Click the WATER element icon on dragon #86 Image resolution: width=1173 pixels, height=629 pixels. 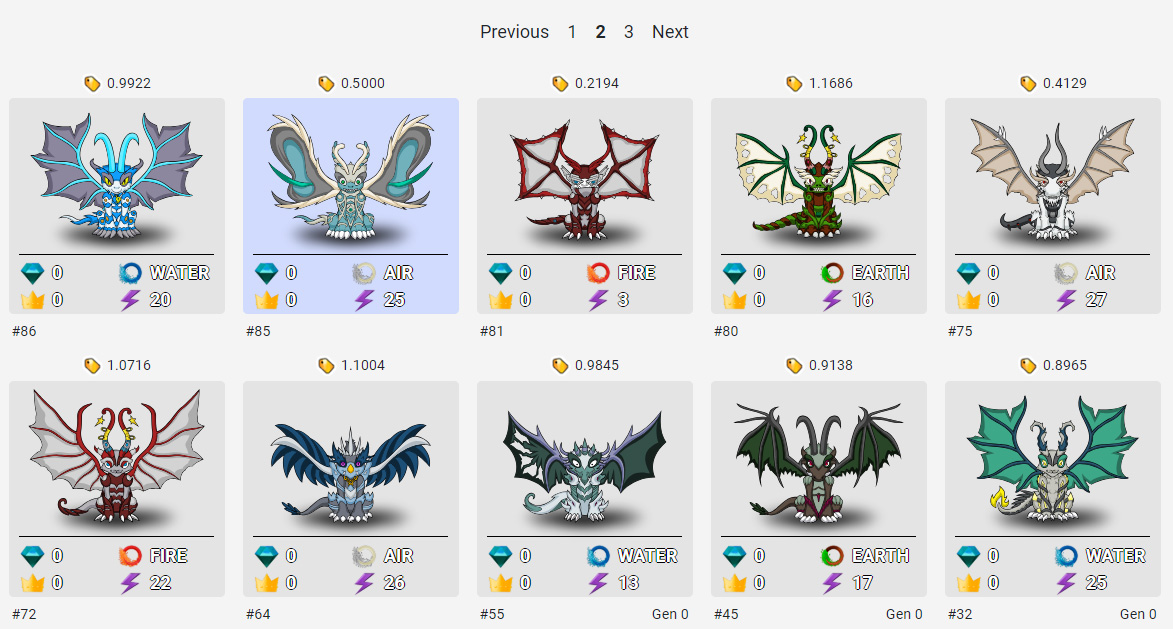[x=130, y=273]
